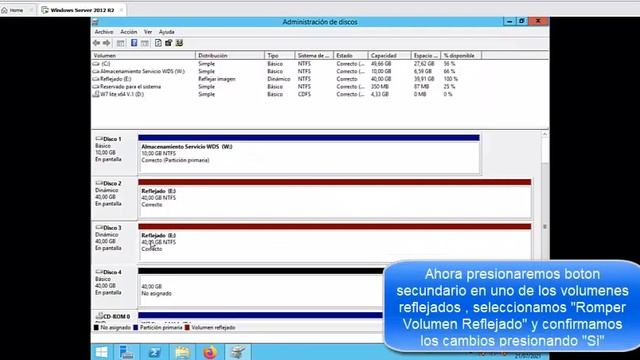Click the Disco 1 disk icon
The width and height of the screenshot is (640, 360).
tap(99, 139)
